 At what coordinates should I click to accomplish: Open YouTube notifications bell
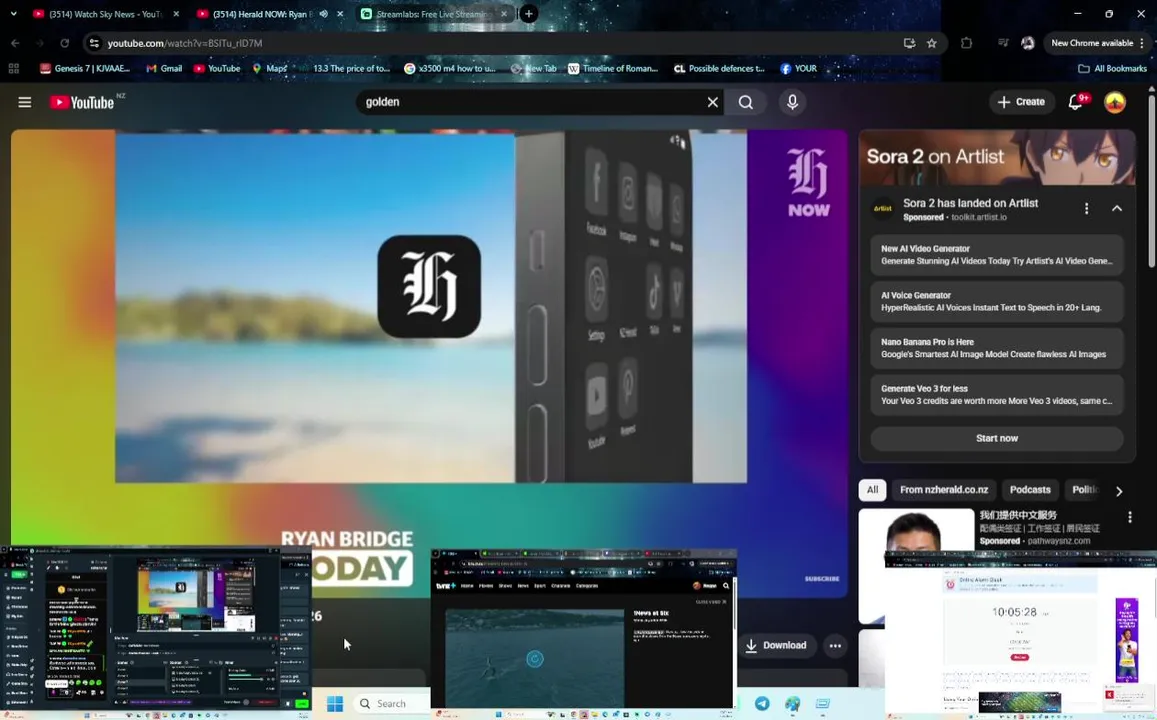[1076, 102]
